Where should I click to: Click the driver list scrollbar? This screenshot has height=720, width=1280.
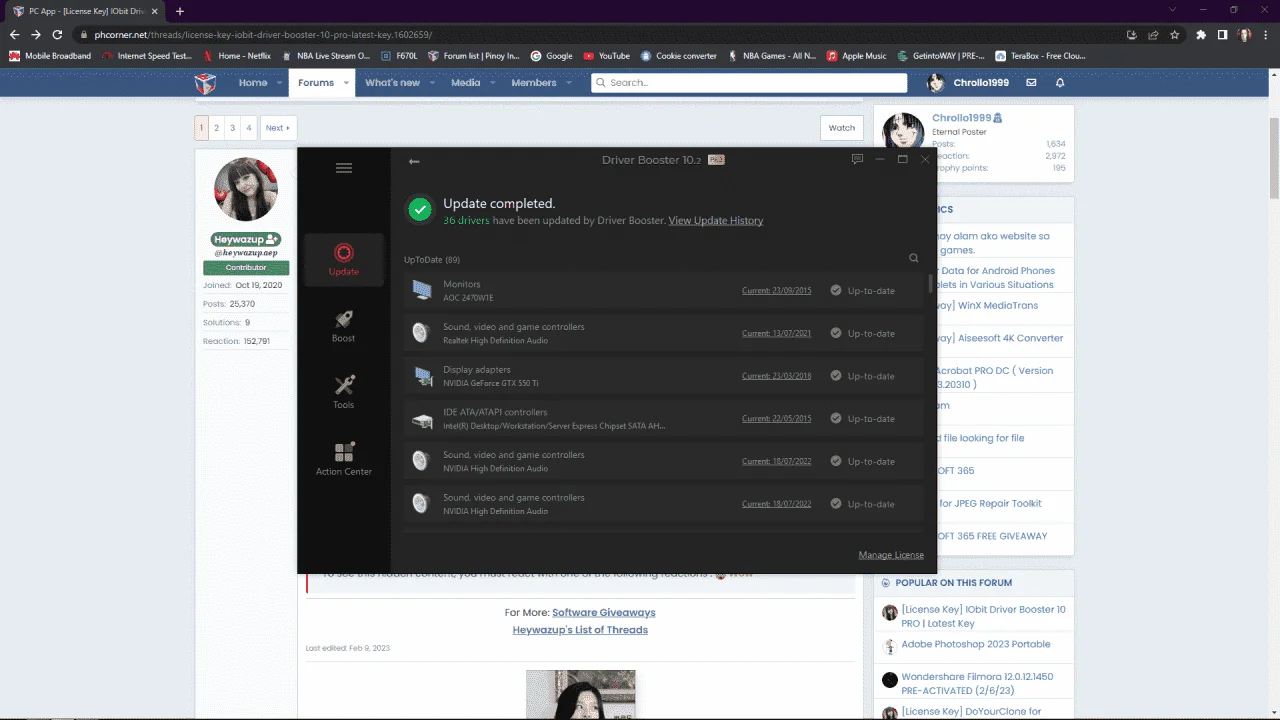pos(931,284)
